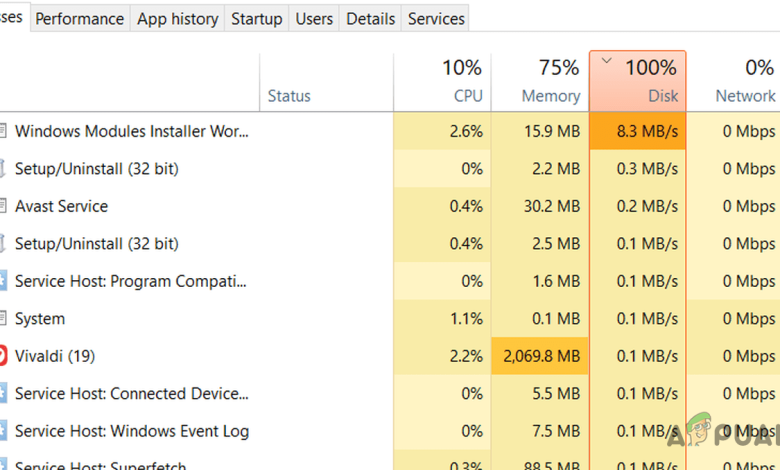Open the App history tab
The height and width of the screenshot is (470, 780).
pyautogui.click(x=178, y=18)
